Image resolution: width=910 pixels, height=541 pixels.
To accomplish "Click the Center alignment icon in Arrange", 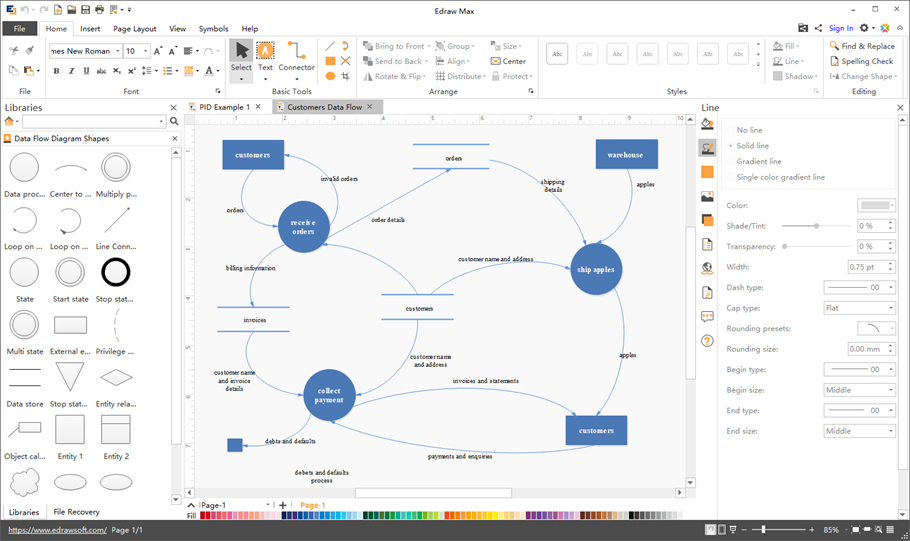I will click(x=508, y=61).
